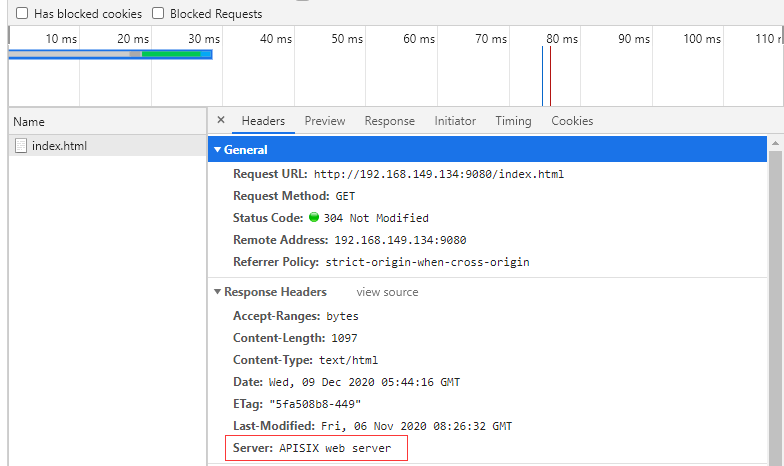Toggle the Blocked Requests checkbox
Viewport: 784px width, 466px height.
pos(158,14)
